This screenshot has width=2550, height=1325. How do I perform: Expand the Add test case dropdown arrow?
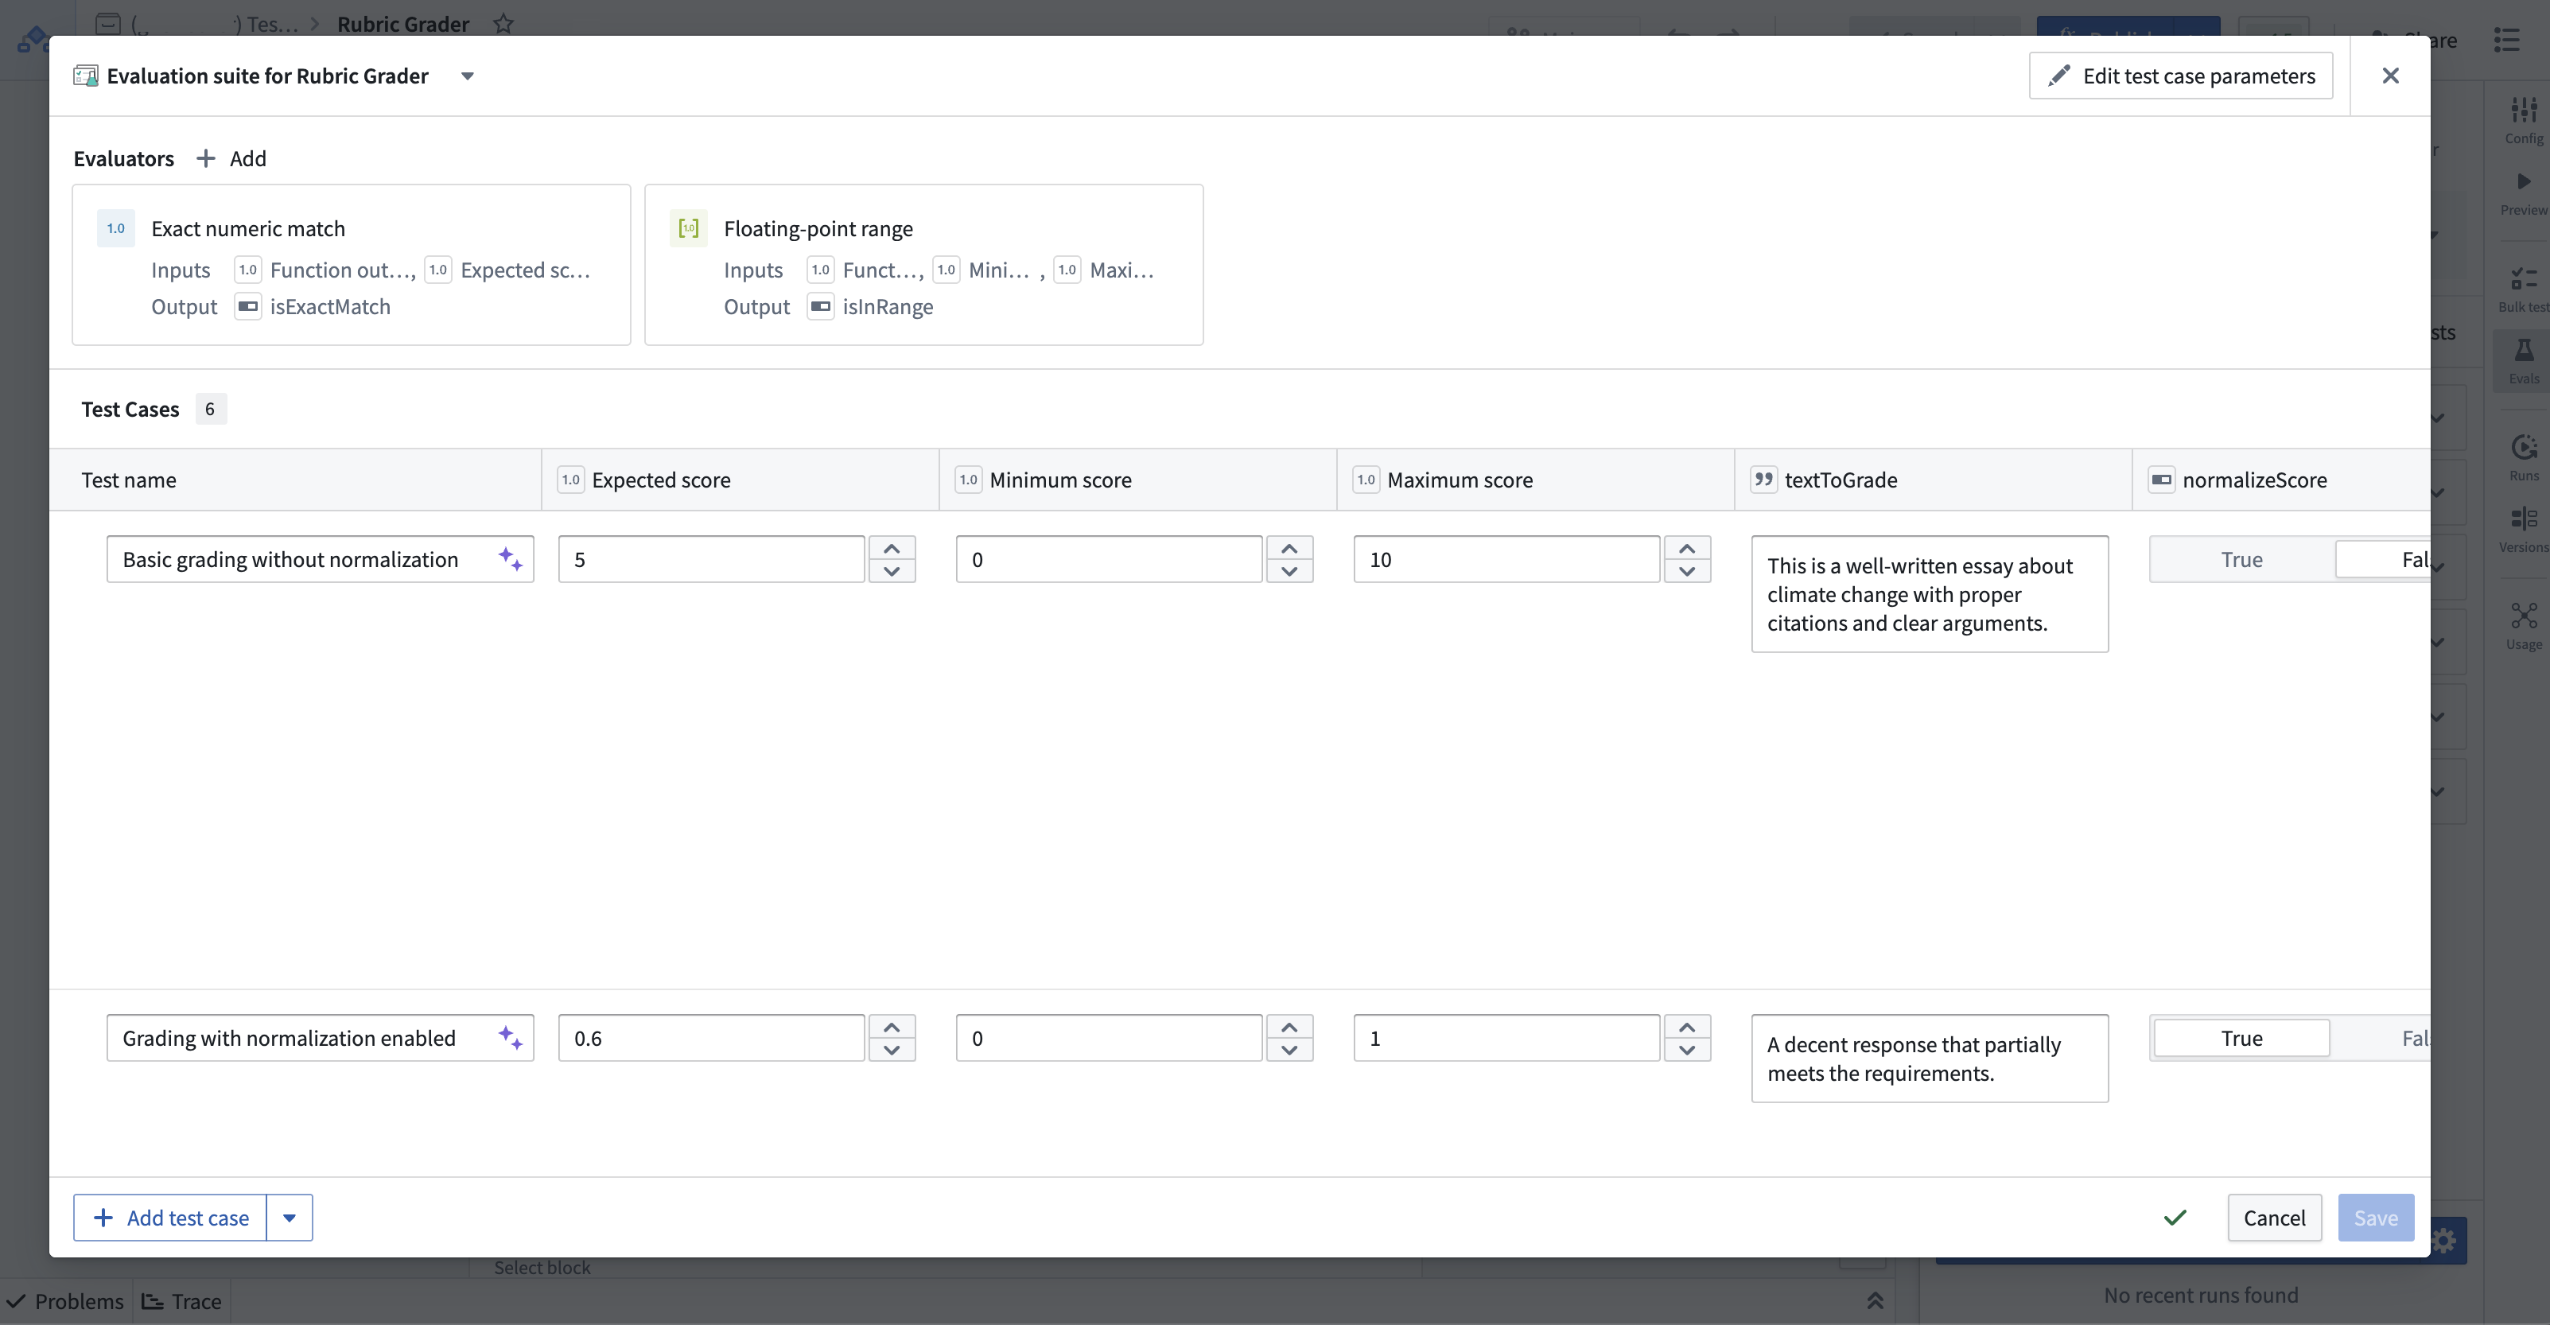289,1217
